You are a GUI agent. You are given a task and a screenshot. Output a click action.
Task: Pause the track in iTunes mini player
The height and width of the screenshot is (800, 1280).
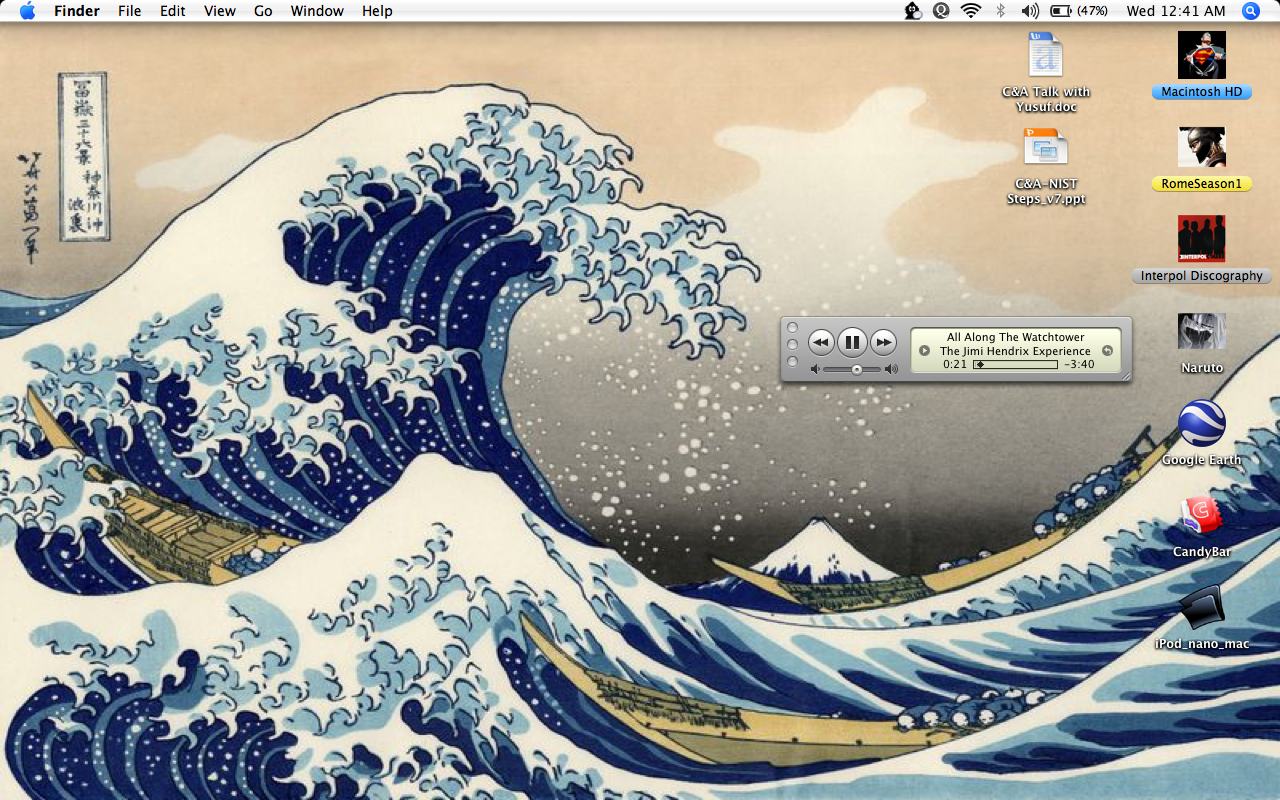(x=852, y=343)
